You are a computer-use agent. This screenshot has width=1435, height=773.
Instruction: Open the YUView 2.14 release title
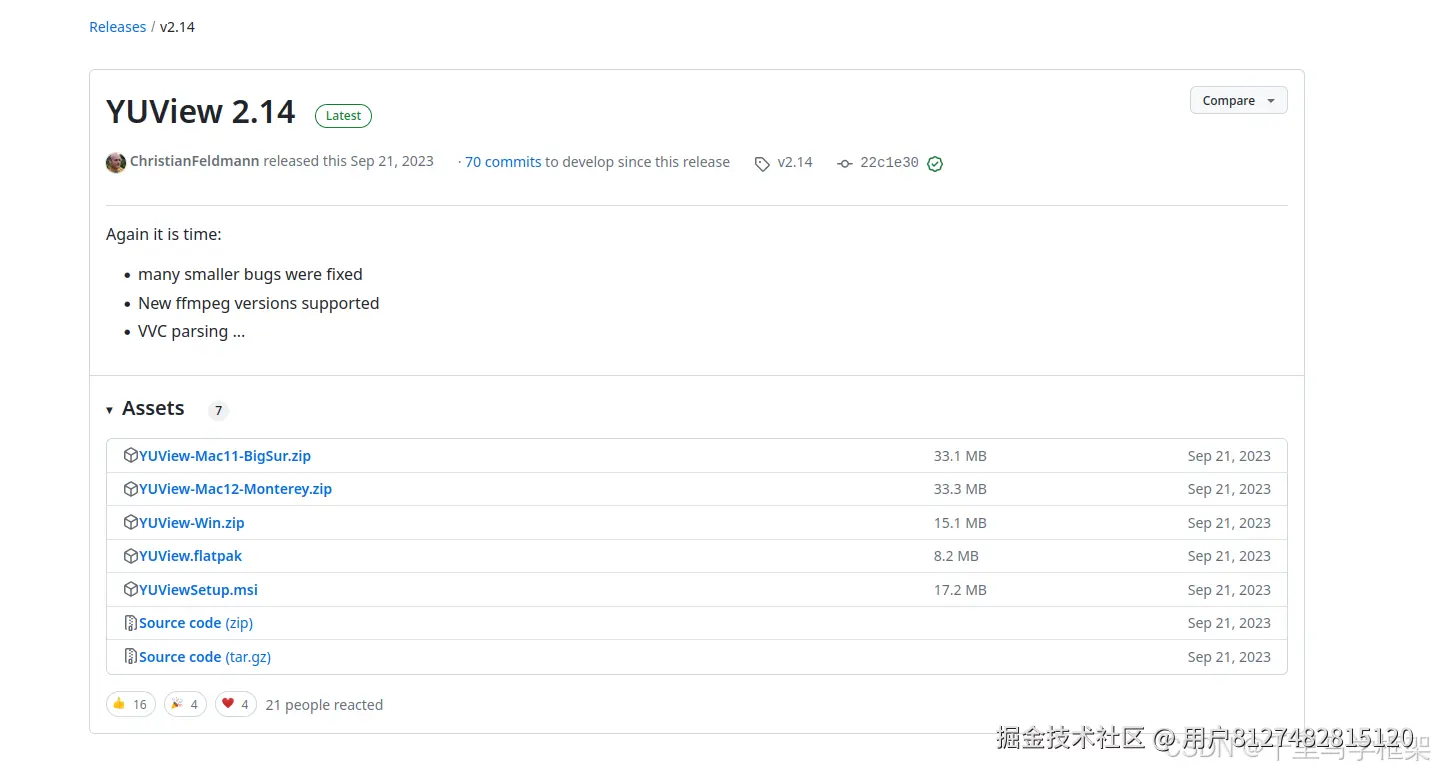pyautogui.click(x=201, y=112)
